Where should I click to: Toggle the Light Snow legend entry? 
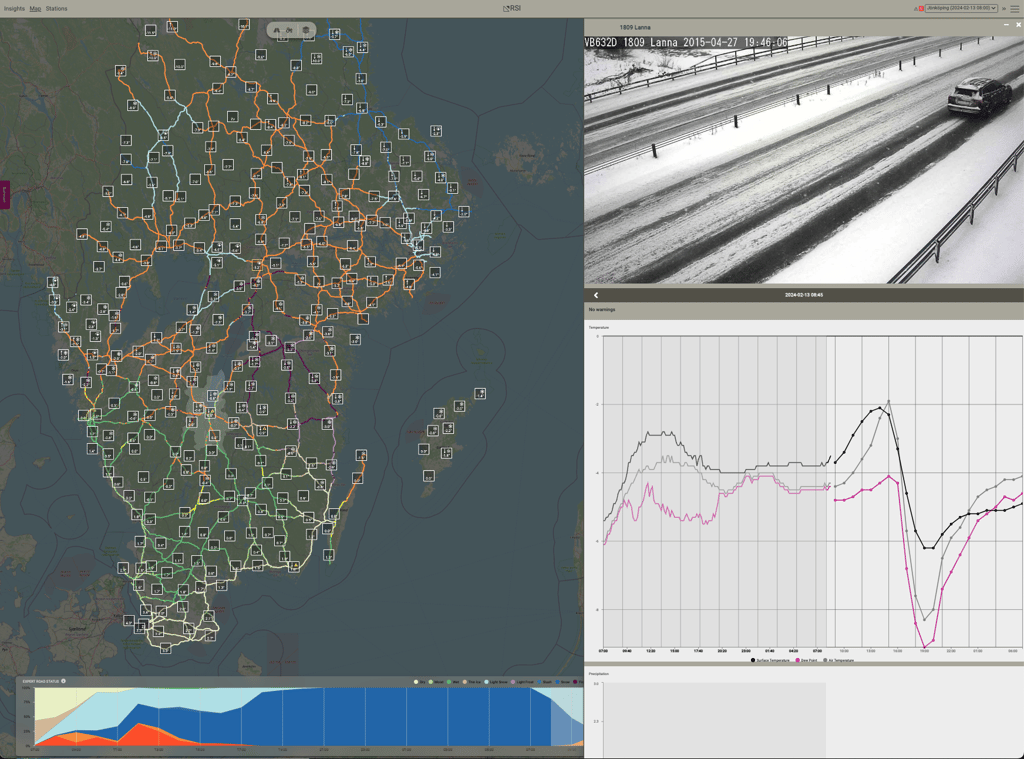(496, 682)
